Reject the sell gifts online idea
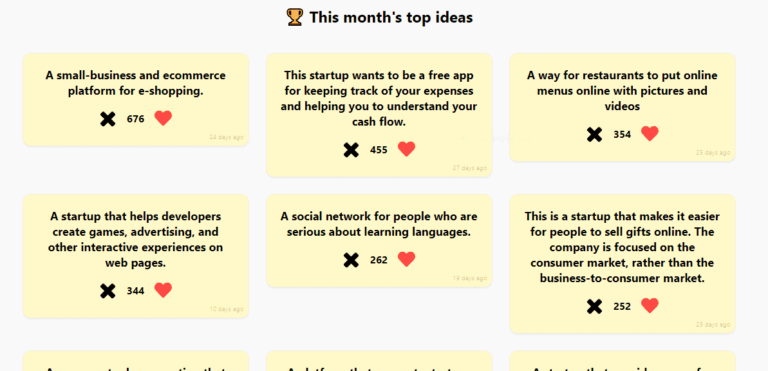Viewport: 768px width, 371px height. point(595,306)
